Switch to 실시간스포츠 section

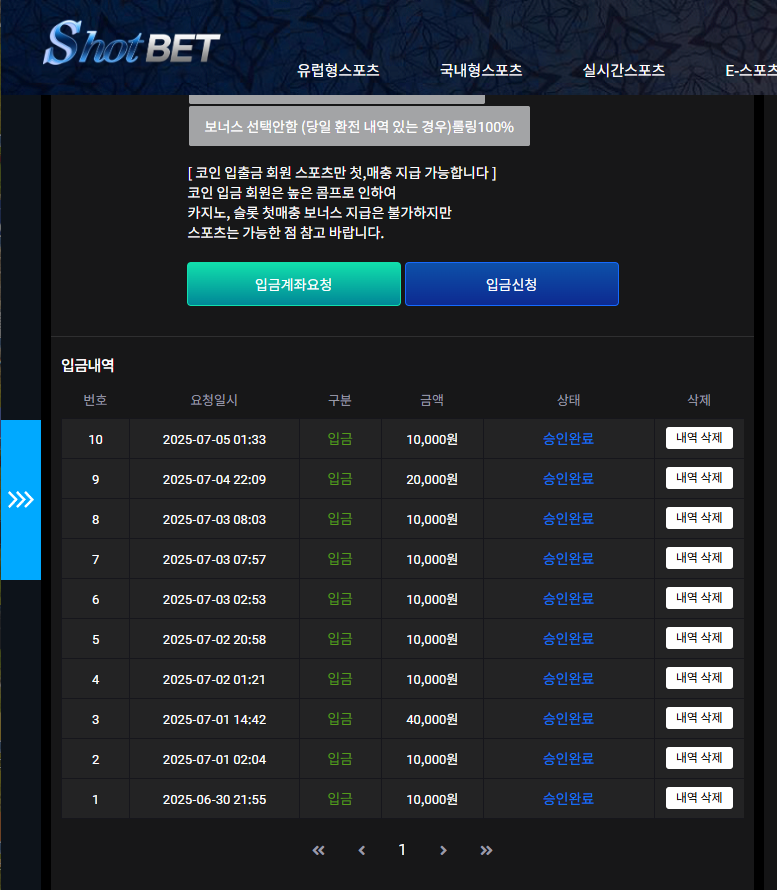point(624,70)
